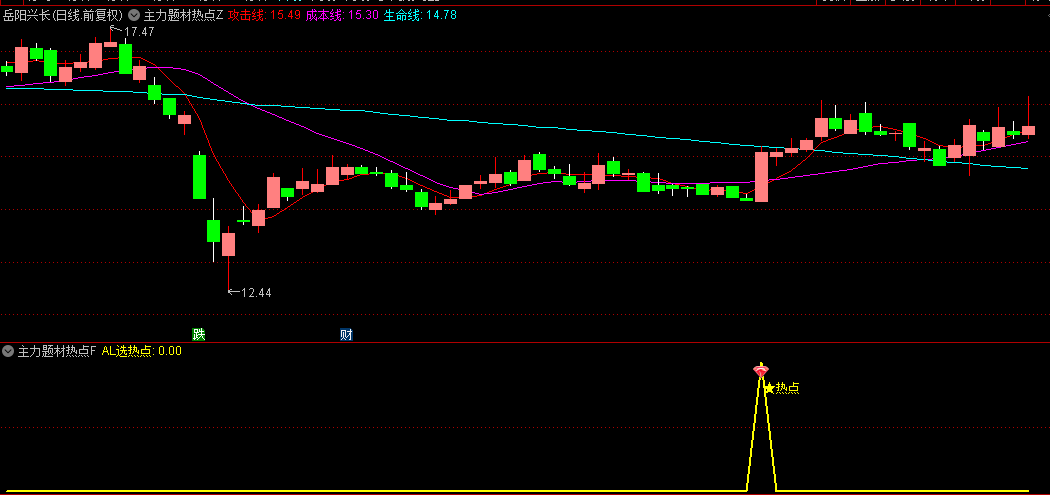This screenshot has width=1050, height=495.
Task: Click the green 跌 marker icon
Action: point(198,334)
